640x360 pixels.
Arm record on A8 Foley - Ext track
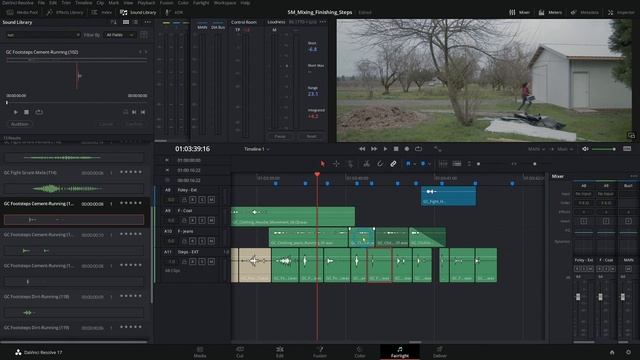click(x=193, y=200)
